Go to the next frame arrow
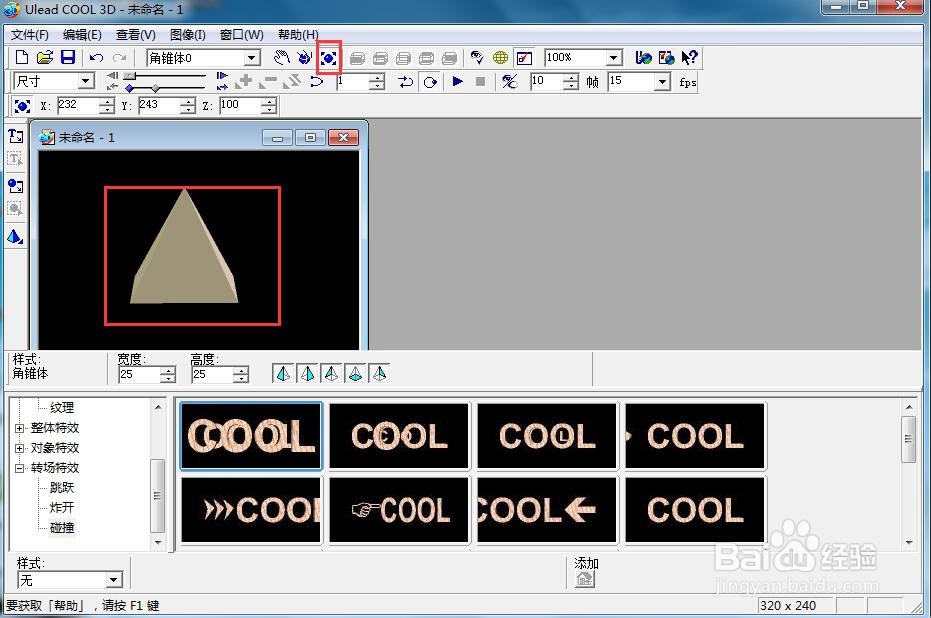The width and height of the screenshot is (931, 618). click(x=222, y=76)
